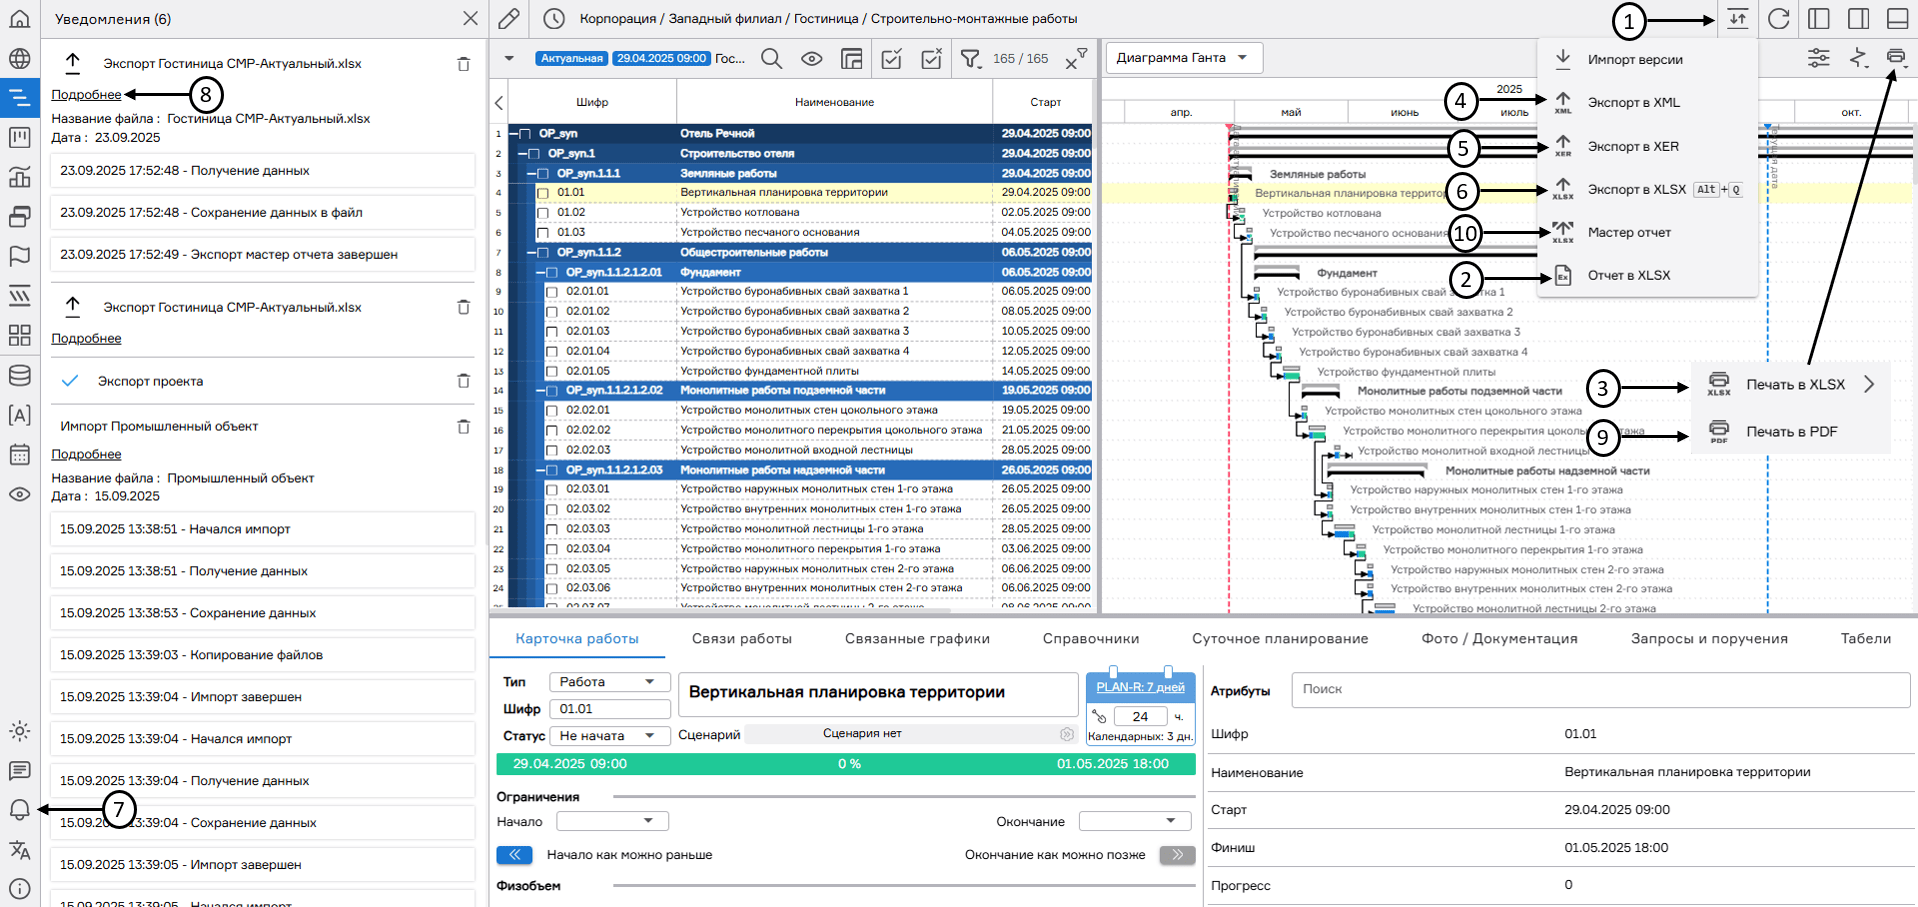The image size is (1918, 907).
Task: Click the 'Поиск' attributes search field
Action: tap(1600, 689)
